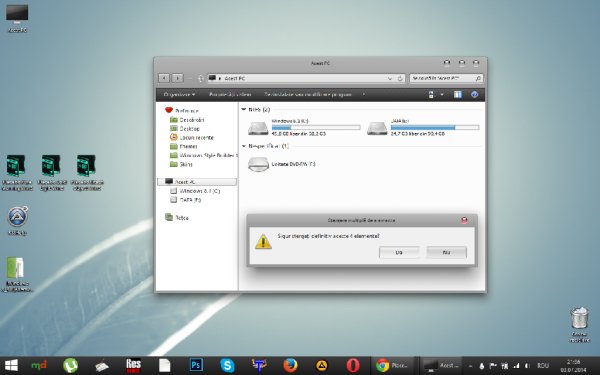Open the taskbar clock and date
This screenshot has height=375, width=600.
[573, 366]
